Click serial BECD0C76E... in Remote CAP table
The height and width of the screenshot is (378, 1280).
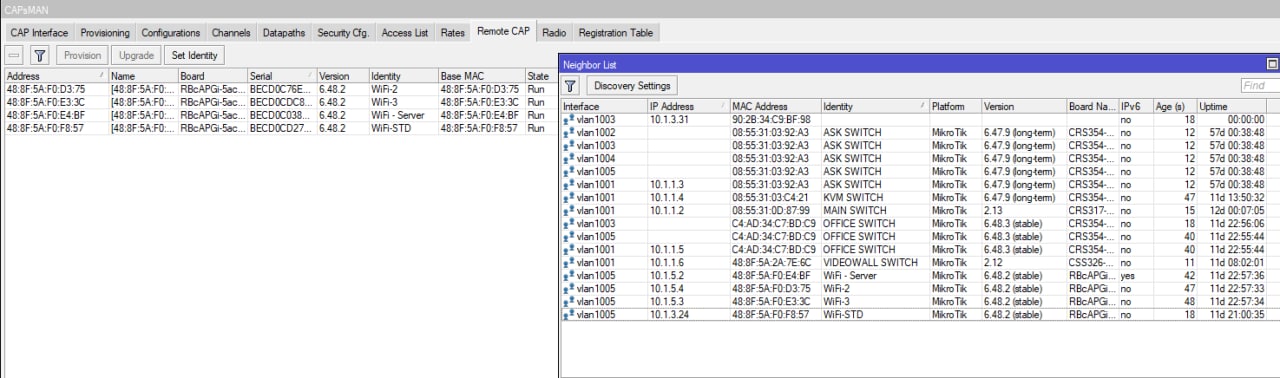281,89
